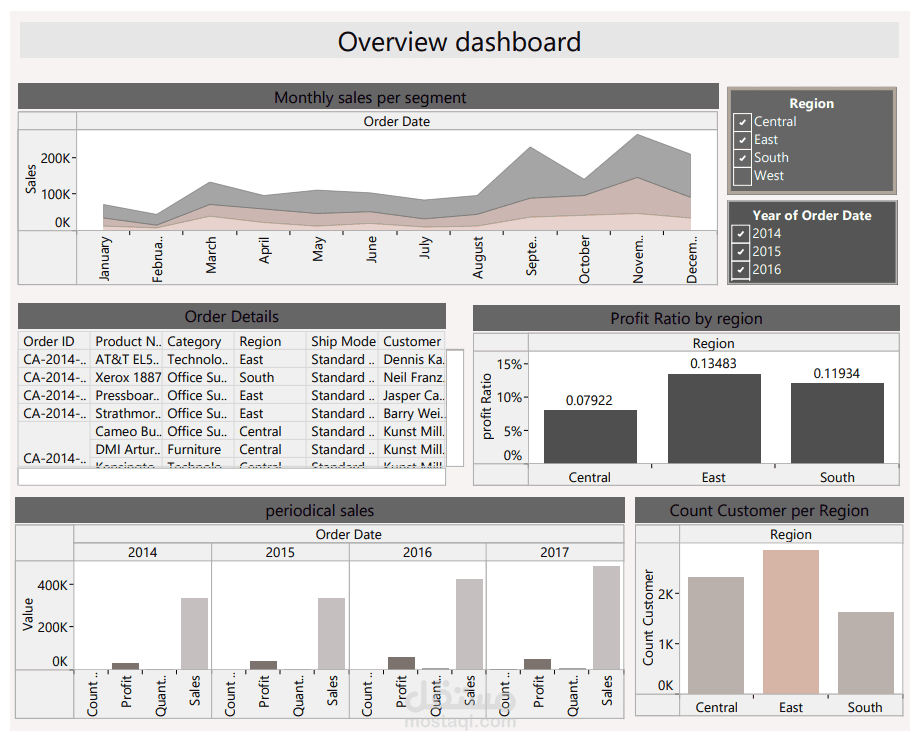This screenshot has height=746, width=922.
Task: Select the Cameo Bu.. product cell
Action: [x=126, y=431]
